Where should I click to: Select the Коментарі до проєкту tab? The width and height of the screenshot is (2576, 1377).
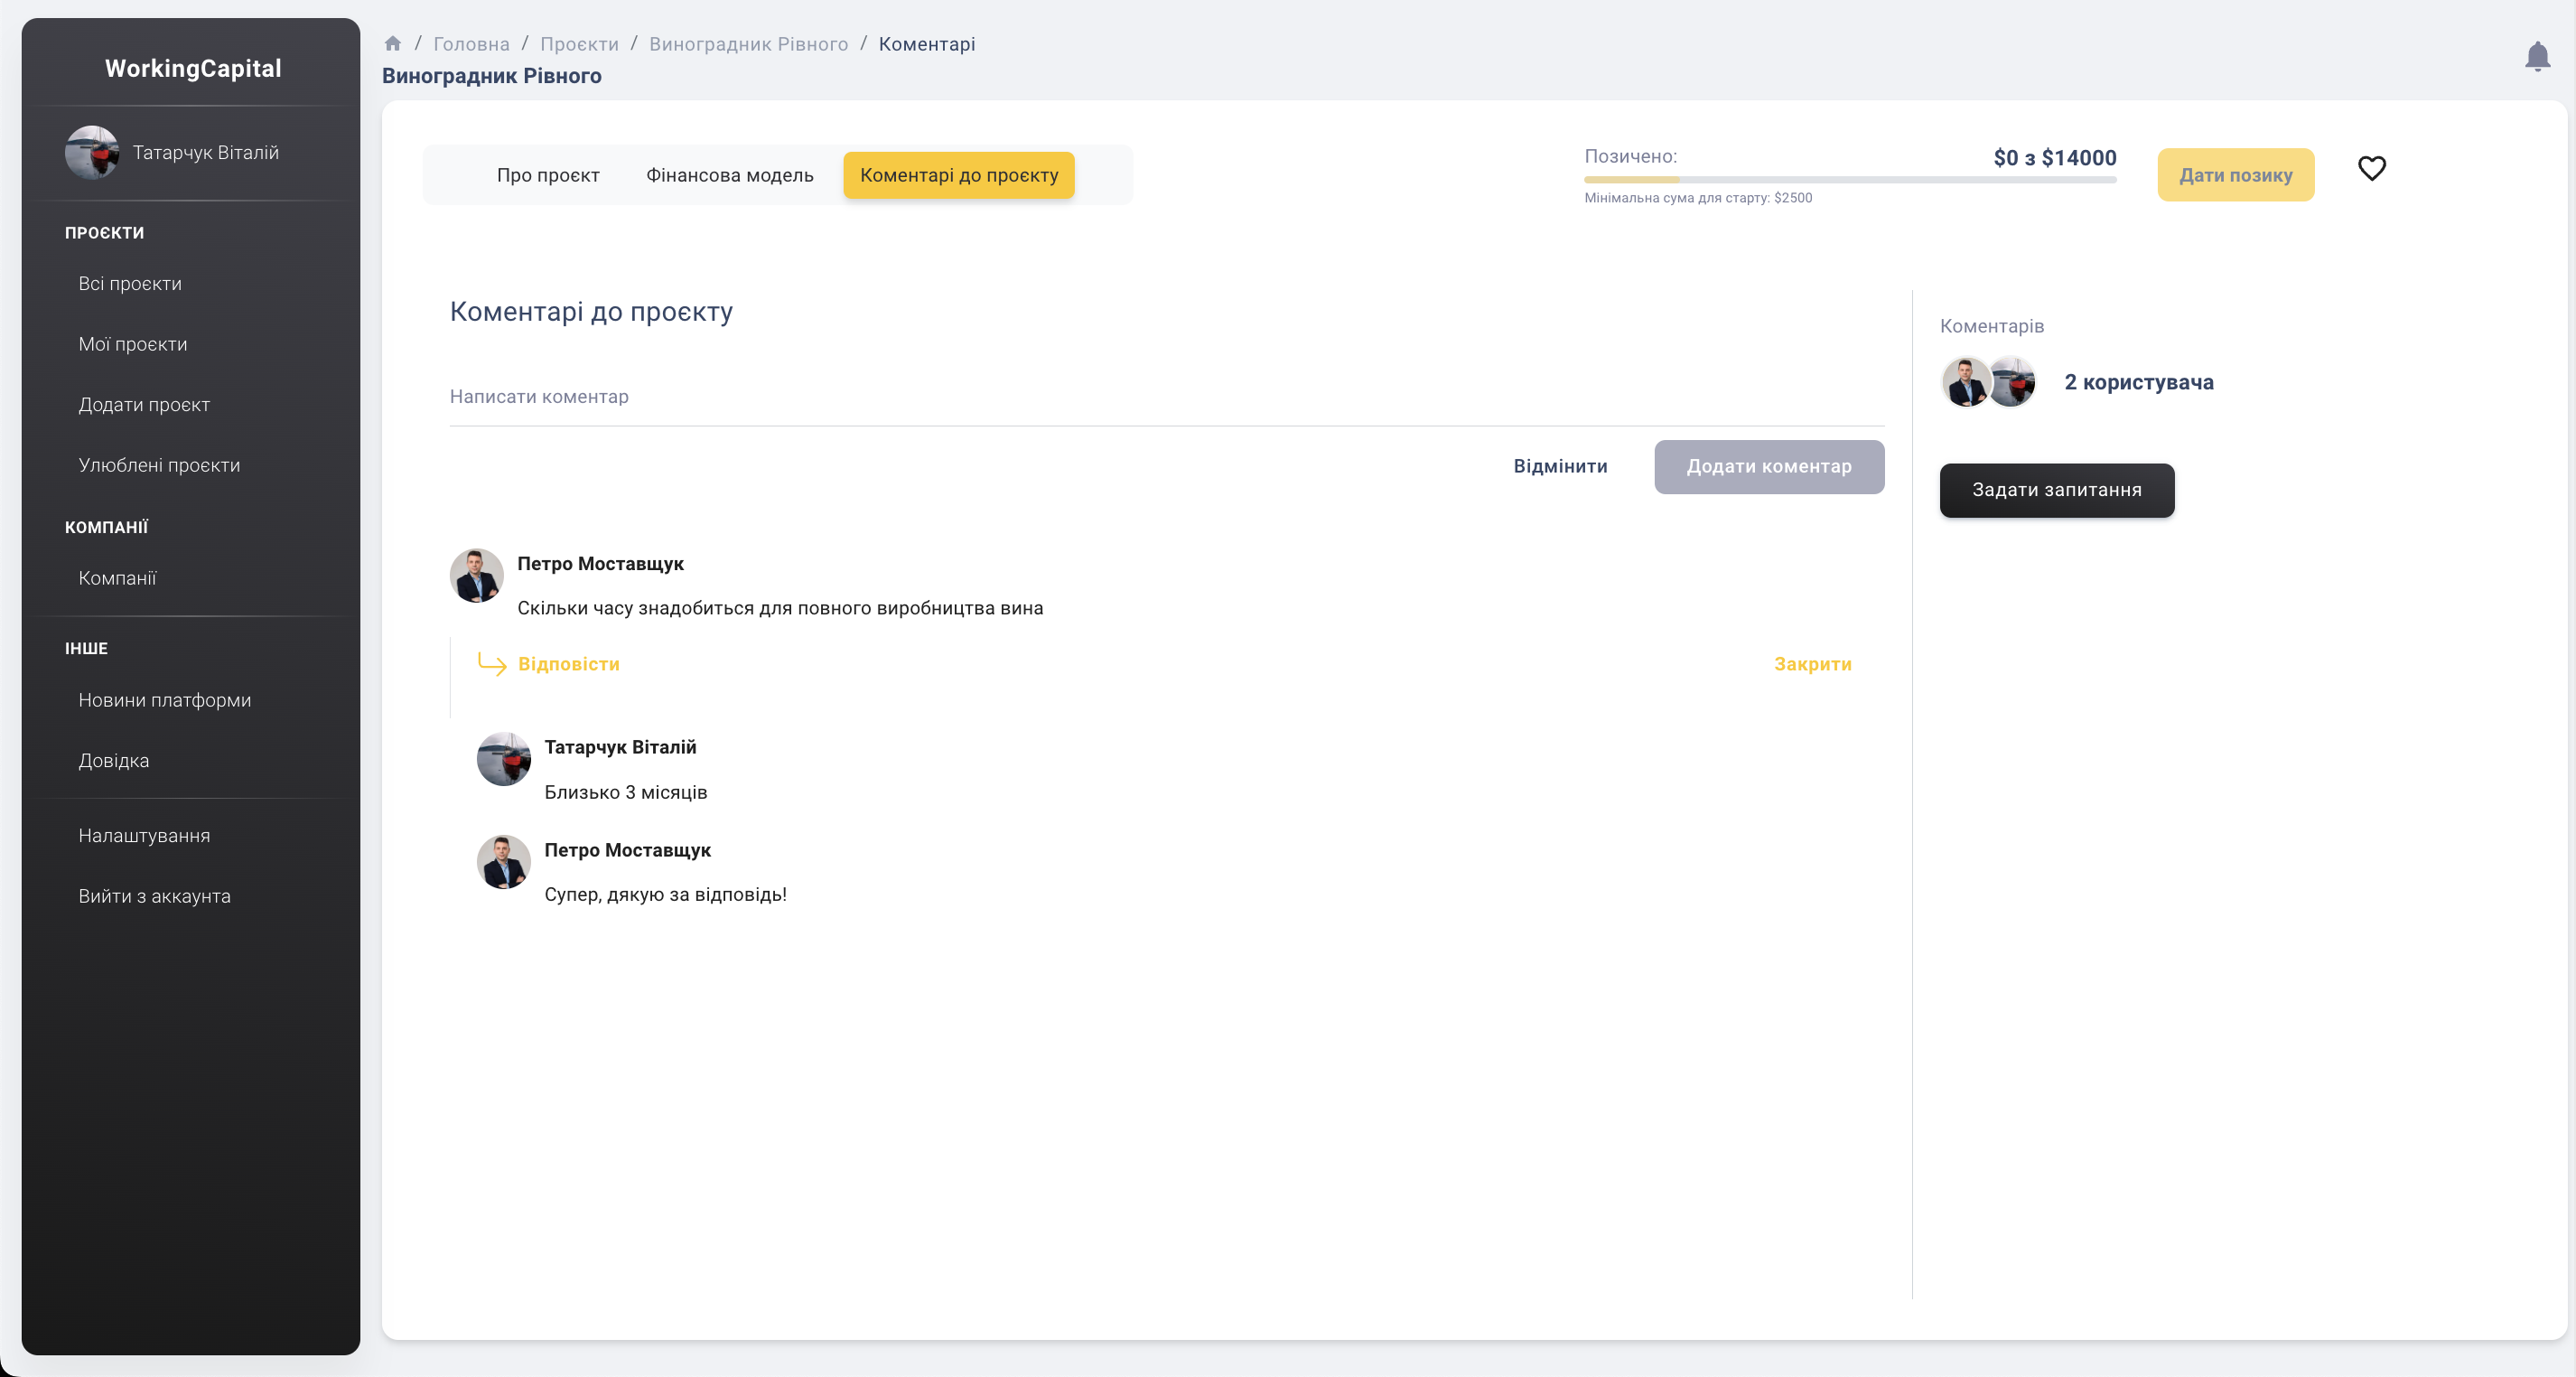click(x=958, y=175)
